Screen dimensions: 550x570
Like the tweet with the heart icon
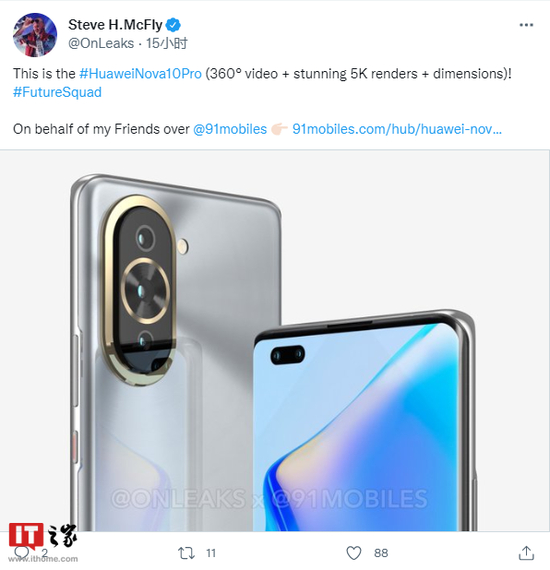(354, 553)
